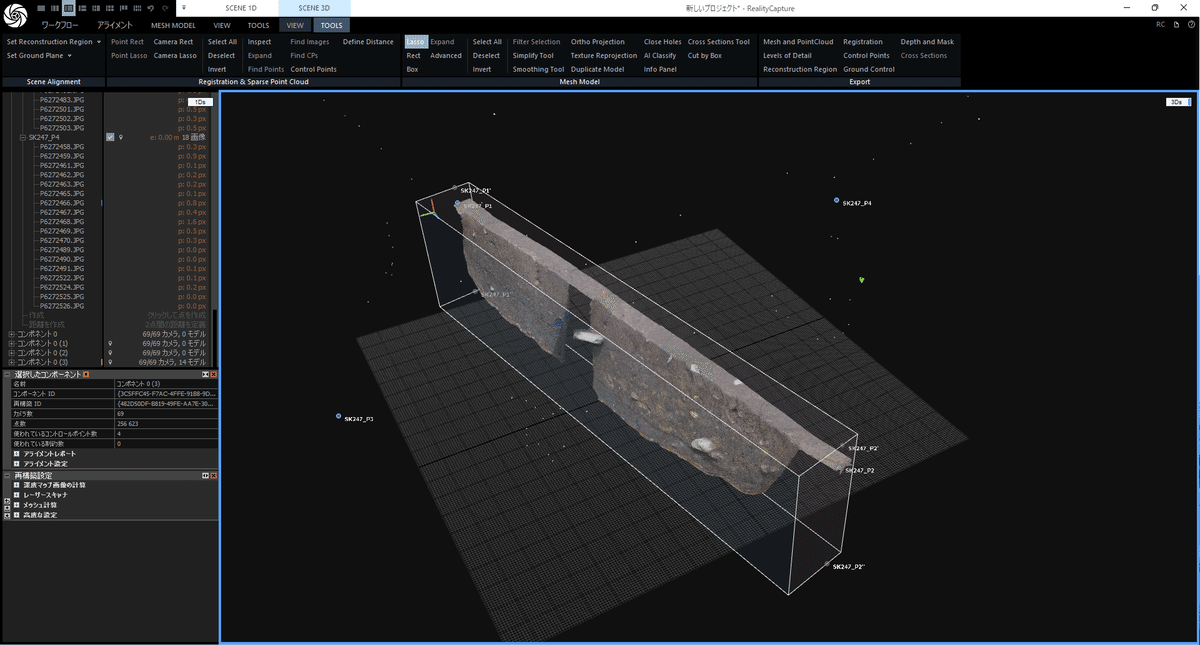The width and height of the screenshot is (1200, 645).
Task: Select image P6272468.JPG in tree
Action: (x=62, y=222)
